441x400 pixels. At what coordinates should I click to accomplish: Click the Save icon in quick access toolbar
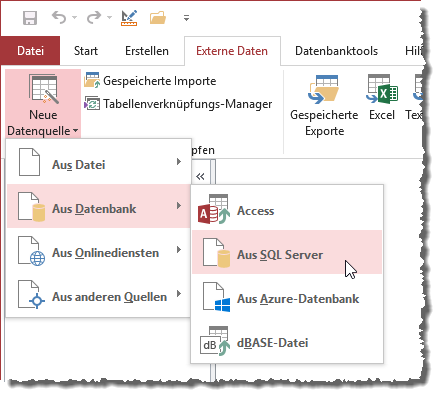(30, 17)
